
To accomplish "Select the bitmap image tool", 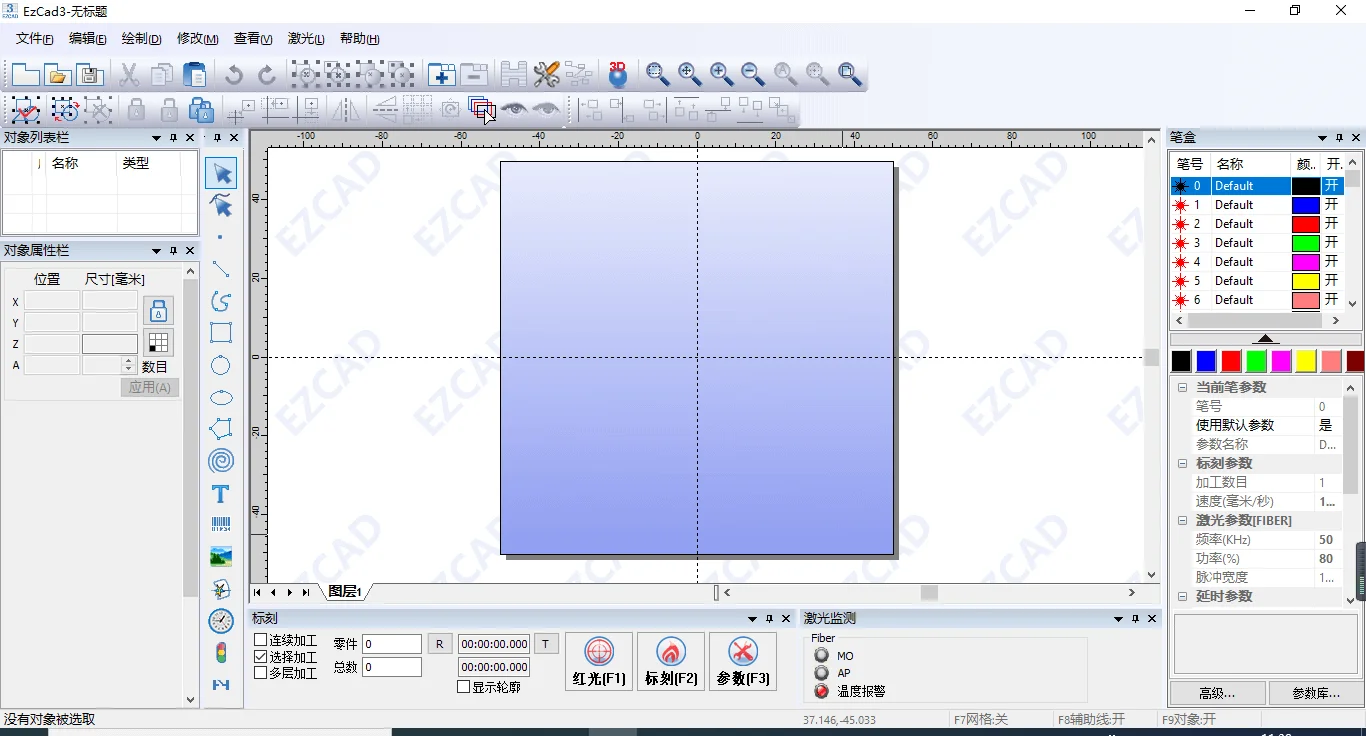I will coord(221,557).
